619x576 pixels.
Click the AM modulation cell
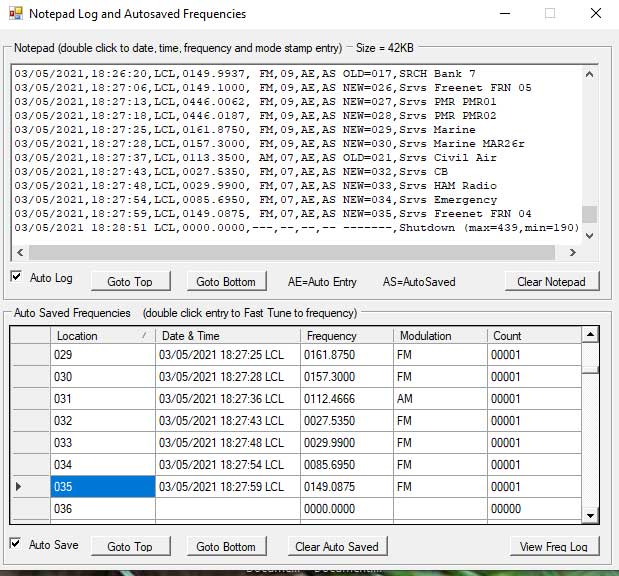click(x=441, y=399)
